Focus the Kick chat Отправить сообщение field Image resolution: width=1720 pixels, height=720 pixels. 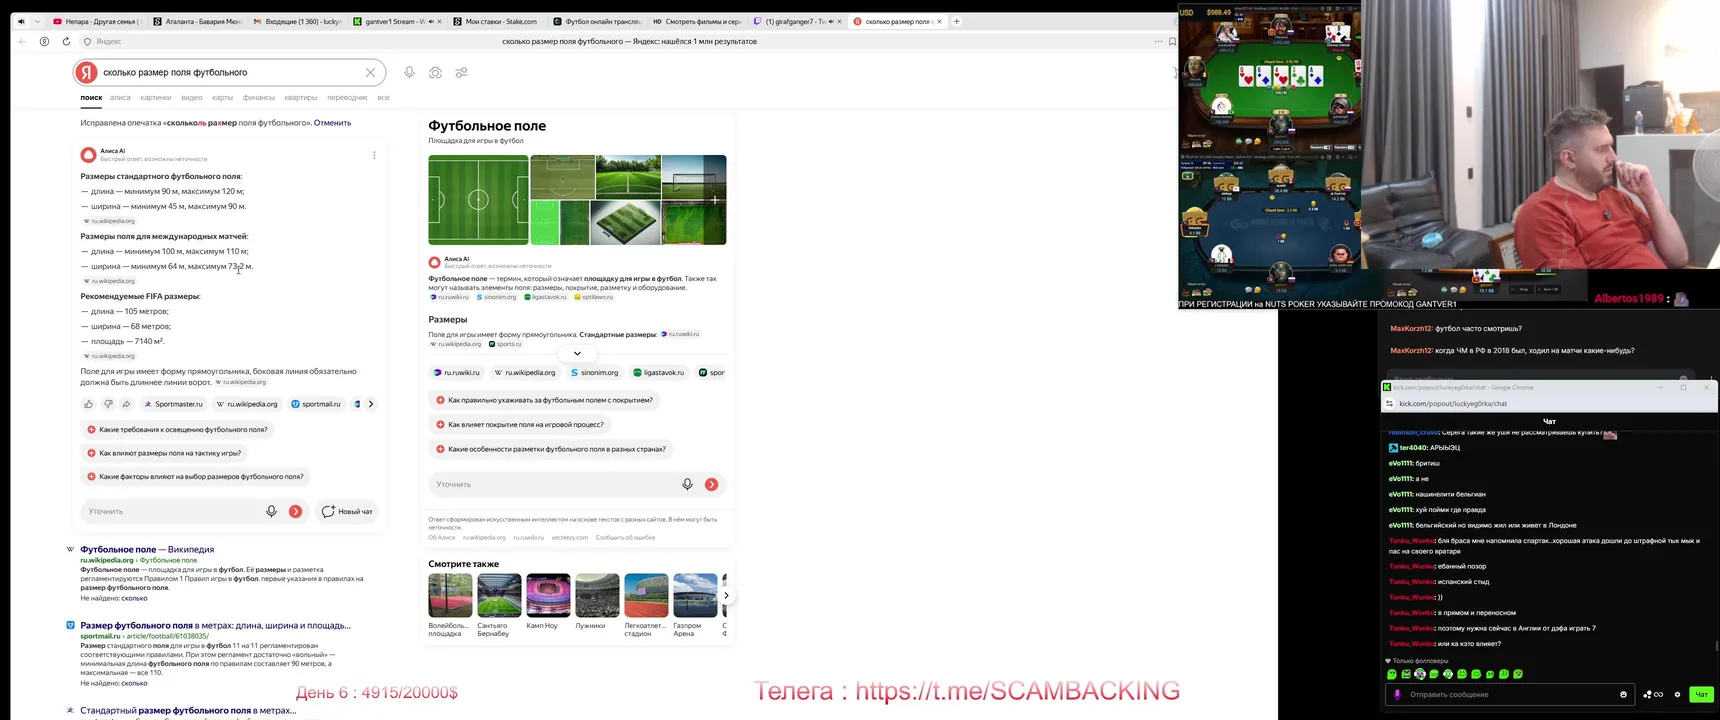[1510, 694]
